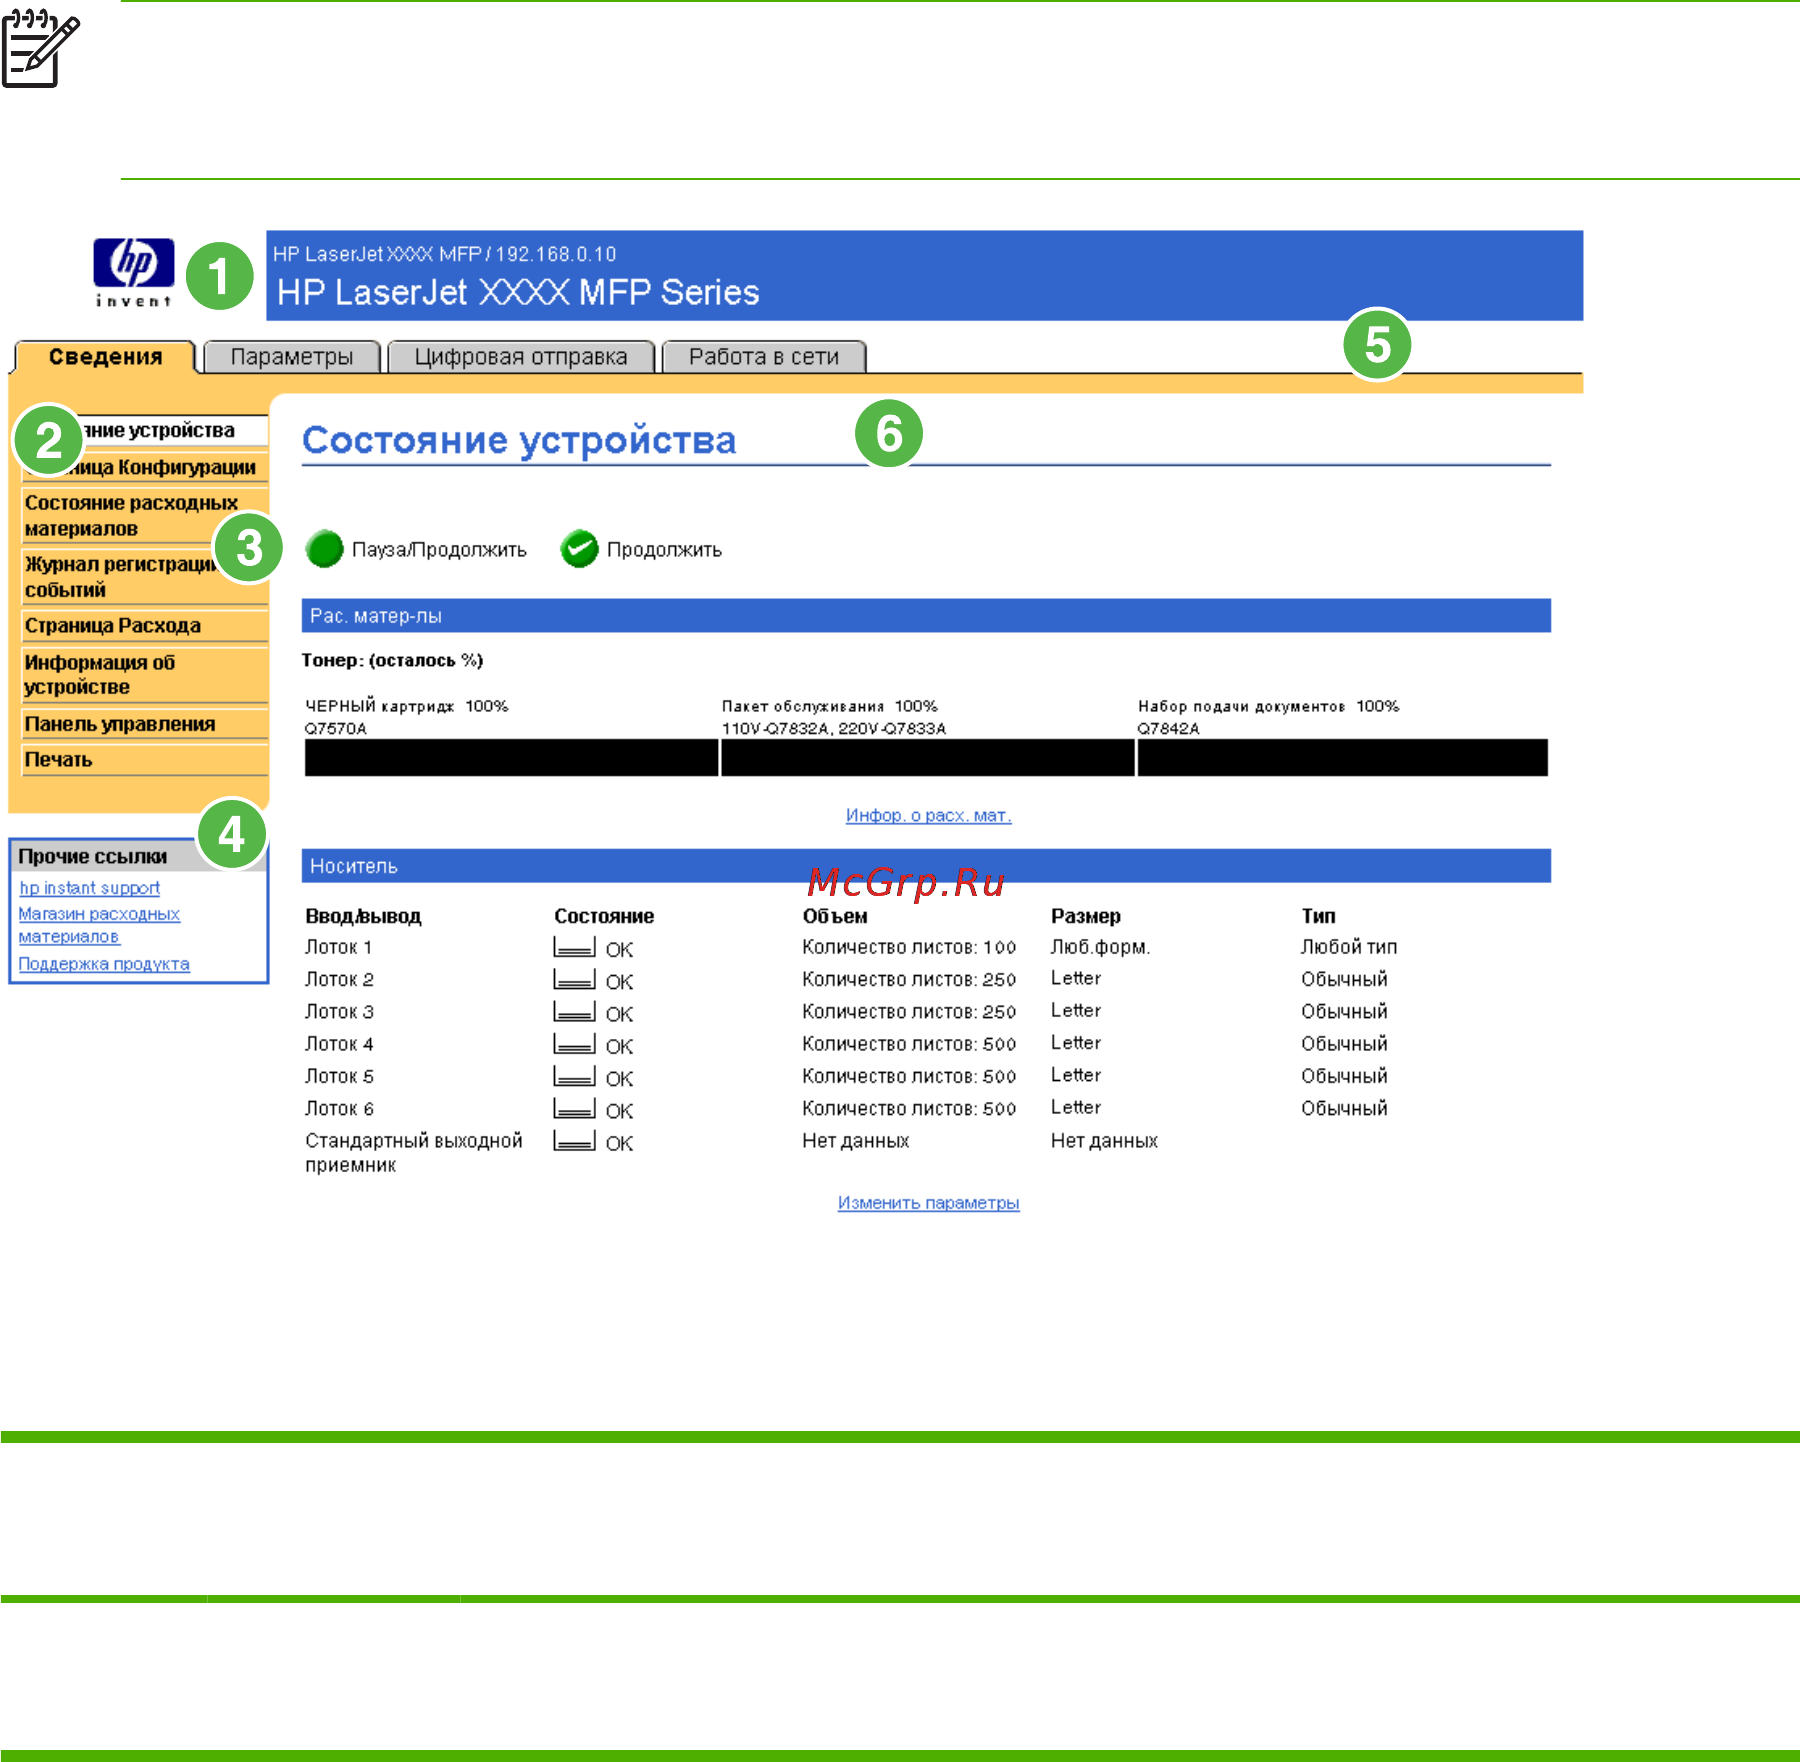
Task: Click the Изменить параметры link
Action: point(929,1203)
